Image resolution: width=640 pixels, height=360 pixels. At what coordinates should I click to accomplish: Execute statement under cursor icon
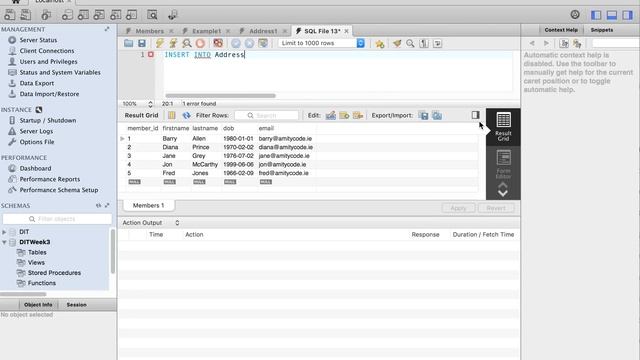[x=173, y=43]
